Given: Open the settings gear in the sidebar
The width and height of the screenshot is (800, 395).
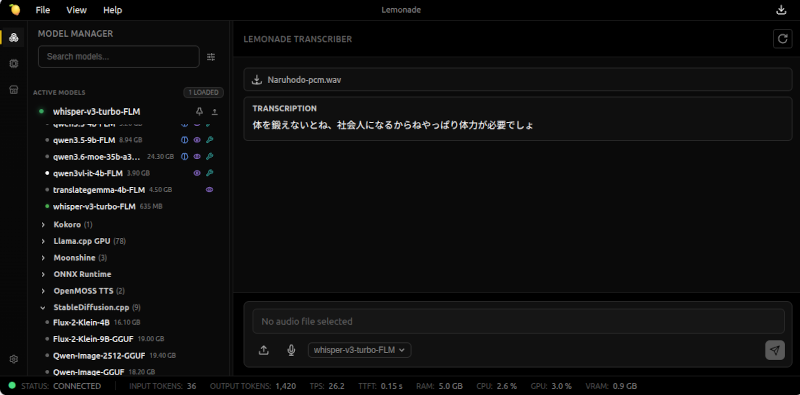Looking at the screenshot, I should coord(14,359).
